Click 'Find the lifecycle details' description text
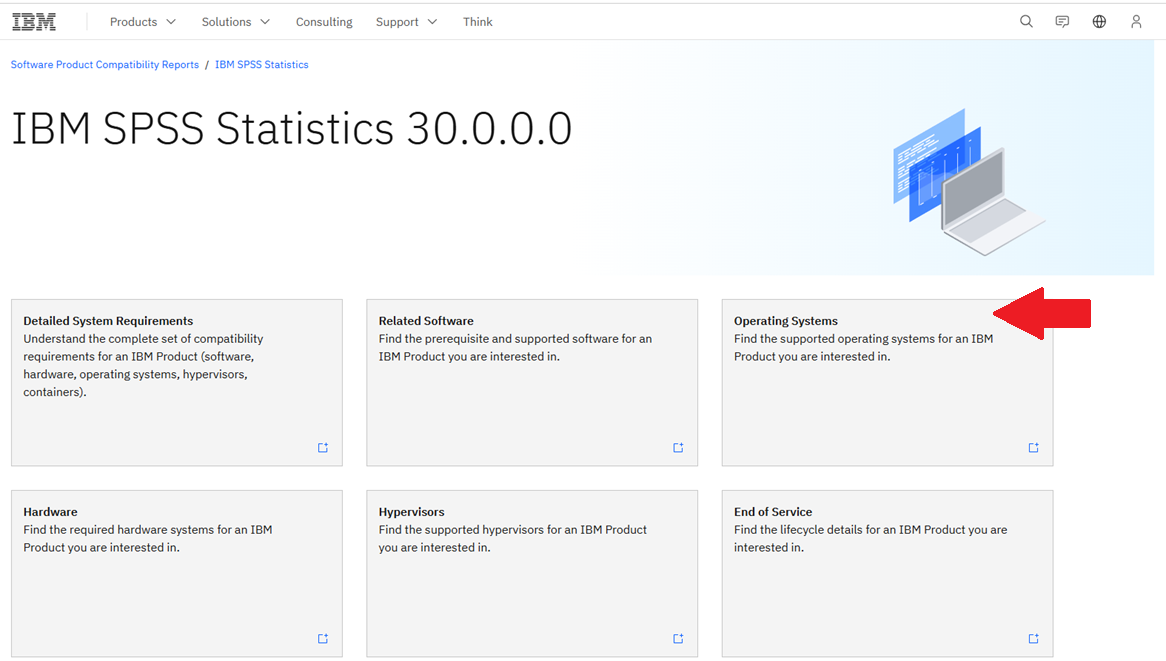 [x=871, y=538]
